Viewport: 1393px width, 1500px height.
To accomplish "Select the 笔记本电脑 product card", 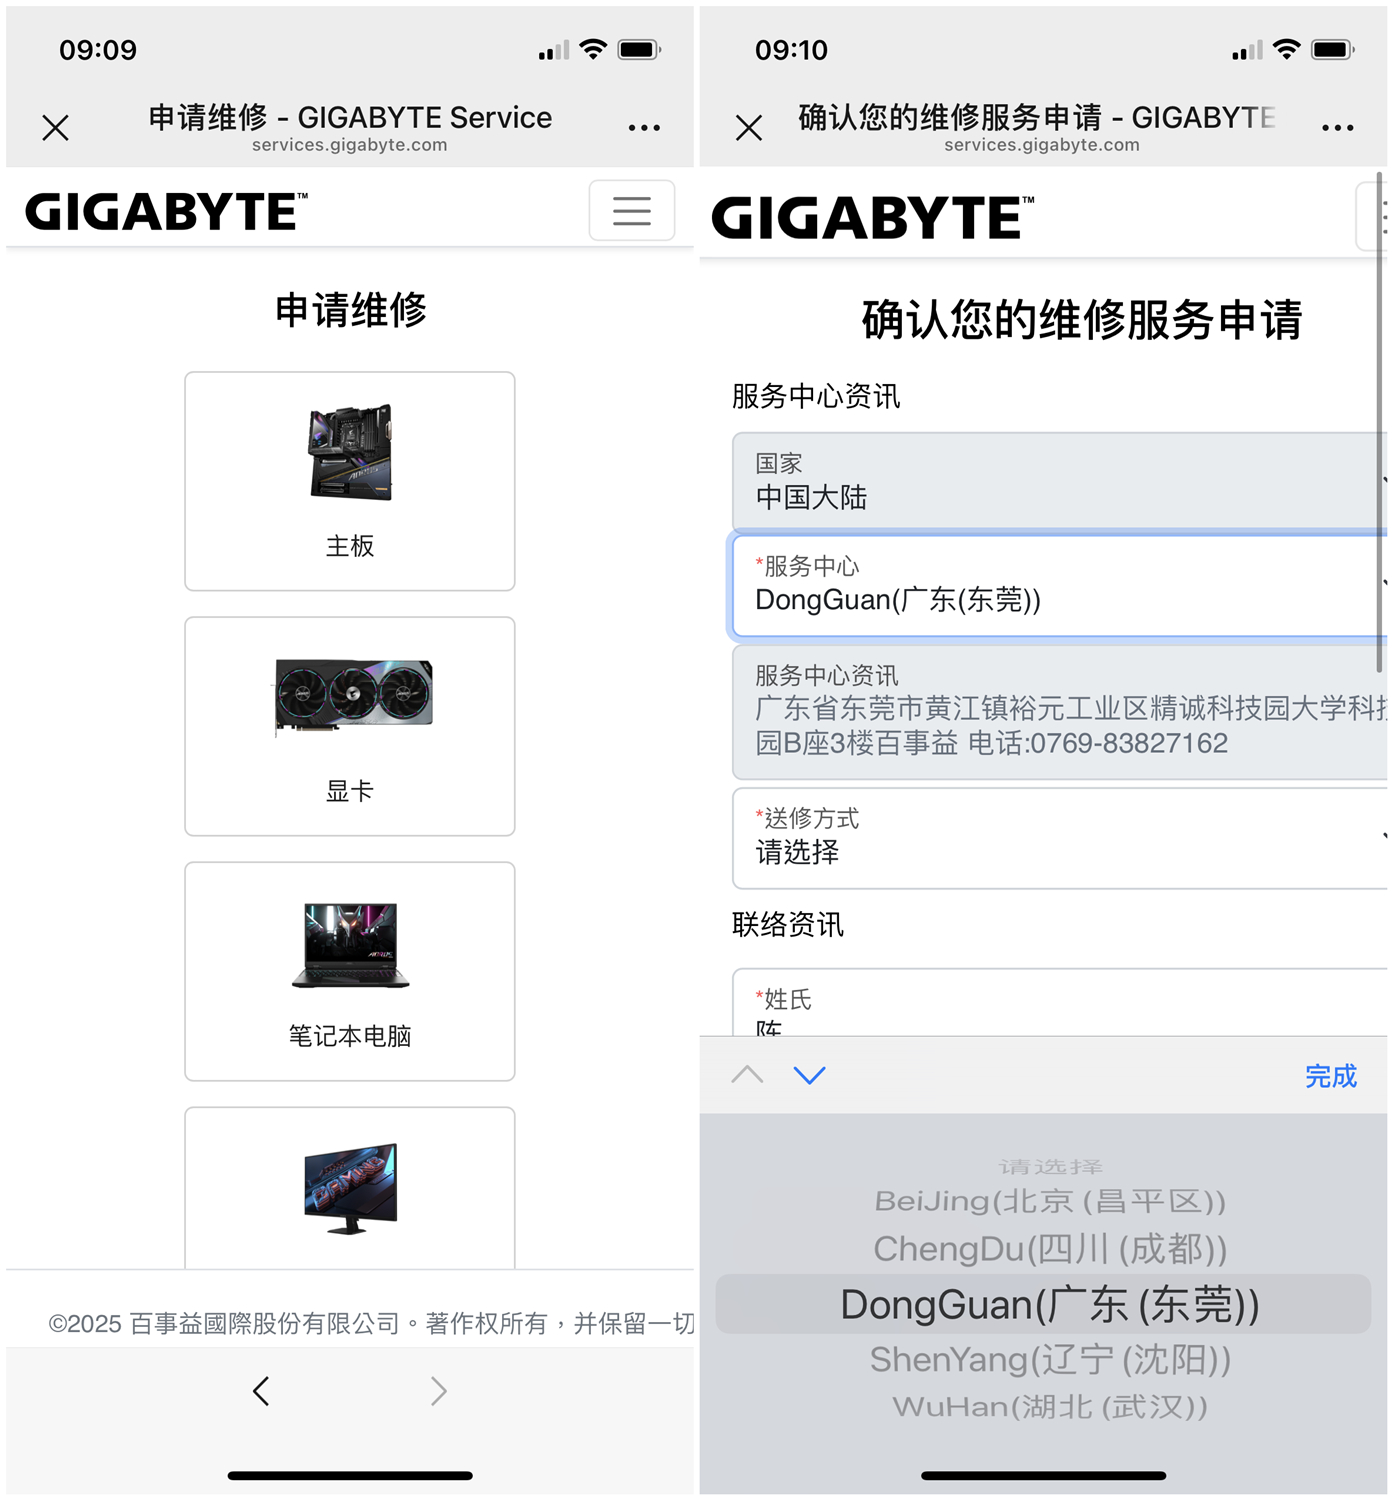I will click(350, 971).
